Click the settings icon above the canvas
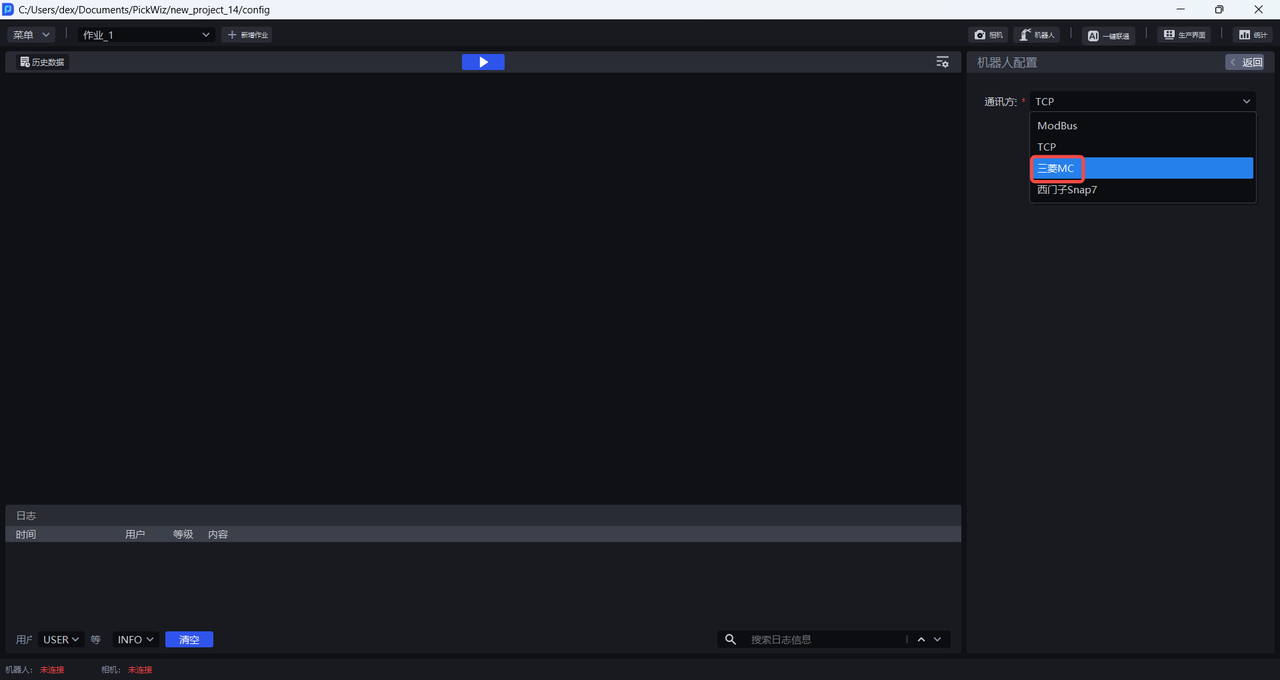The width and height of the screenshot is (1280, 680). pos(942,62)
